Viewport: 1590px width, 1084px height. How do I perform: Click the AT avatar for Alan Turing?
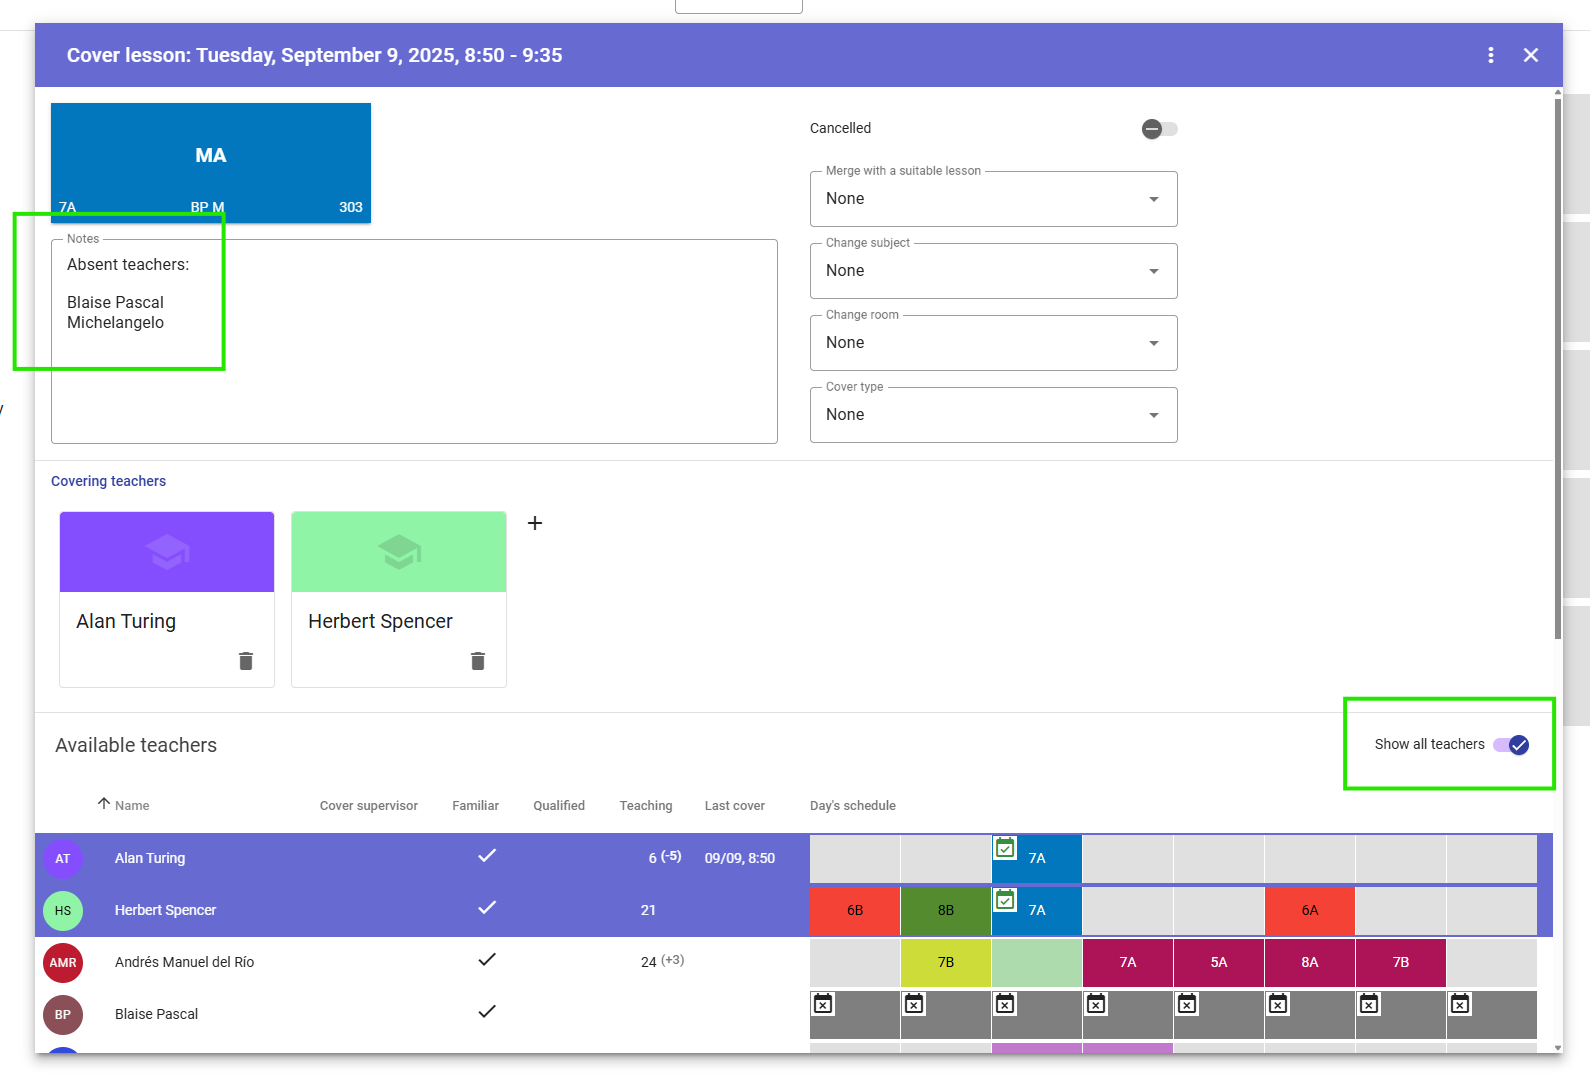coord(63,858)
